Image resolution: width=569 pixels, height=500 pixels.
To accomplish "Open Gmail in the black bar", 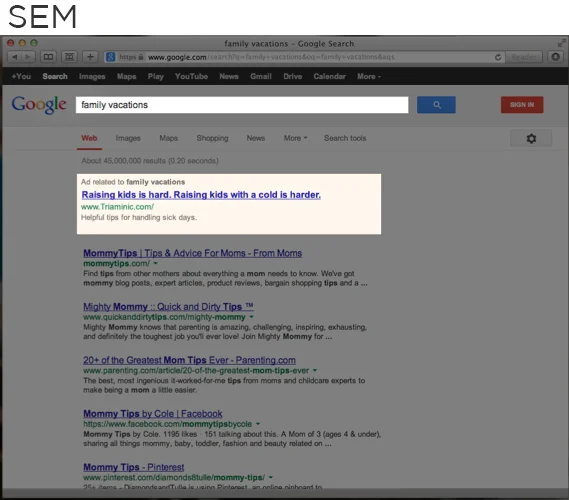I will (x=261, y=77).
